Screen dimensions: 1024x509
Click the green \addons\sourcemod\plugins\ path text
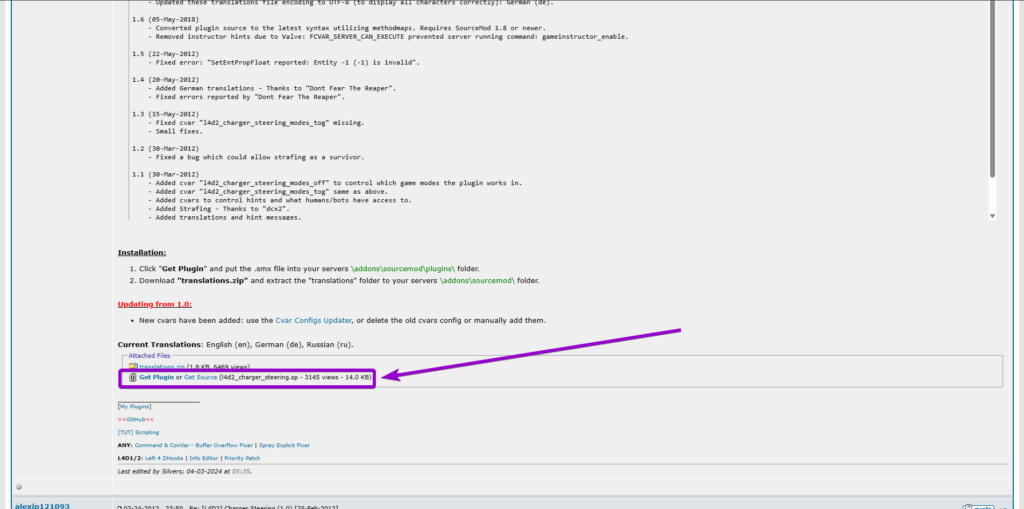(x=403, y=269)
